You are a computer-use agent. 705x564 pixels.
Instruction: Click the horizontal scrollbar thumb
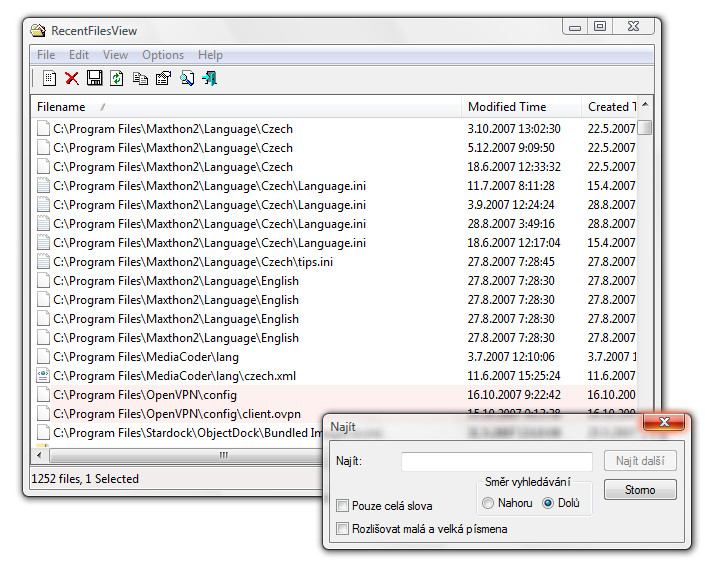(x=185, y=455)
